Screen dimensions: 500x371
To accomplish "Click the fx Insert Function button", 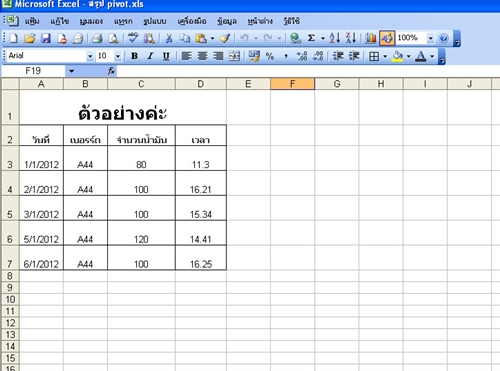I will (x=111, y=71).
